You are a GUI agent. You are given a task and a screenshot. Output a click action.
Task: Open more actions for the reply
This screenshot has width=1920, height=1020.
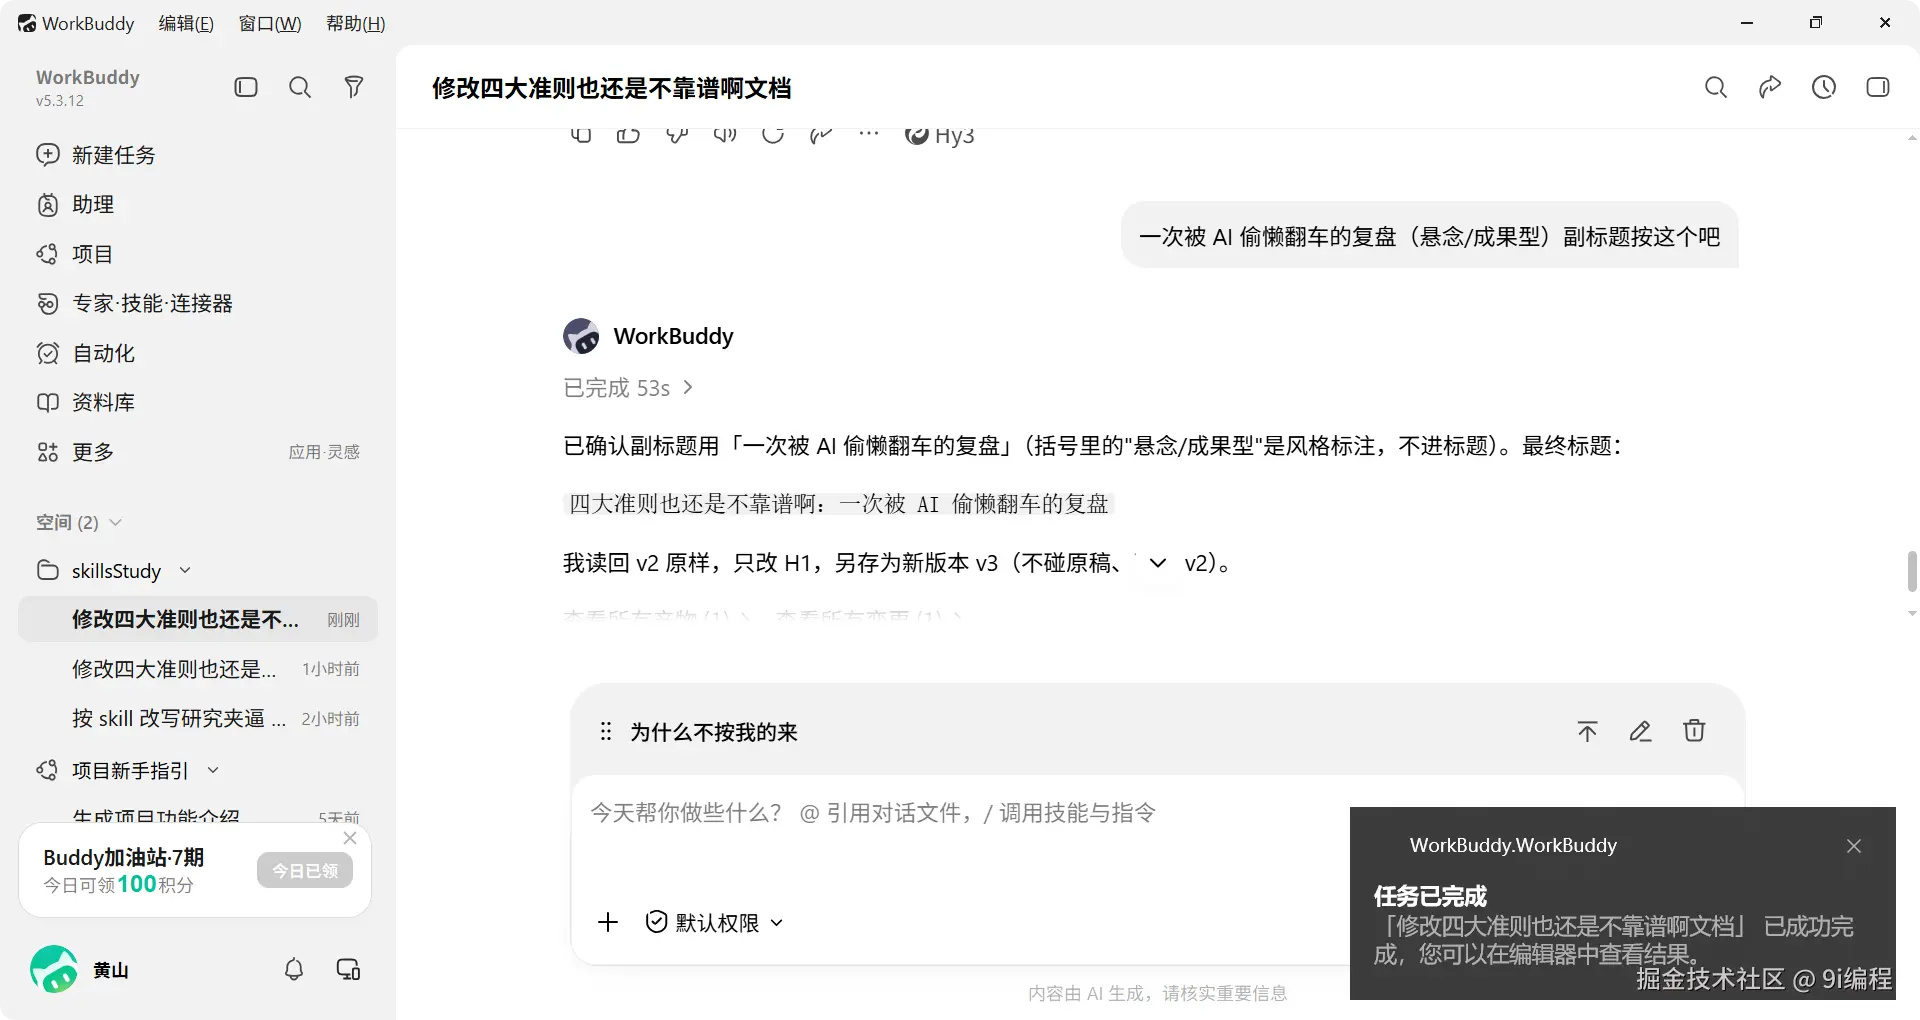pyautogui.click(x=869, y=134)
